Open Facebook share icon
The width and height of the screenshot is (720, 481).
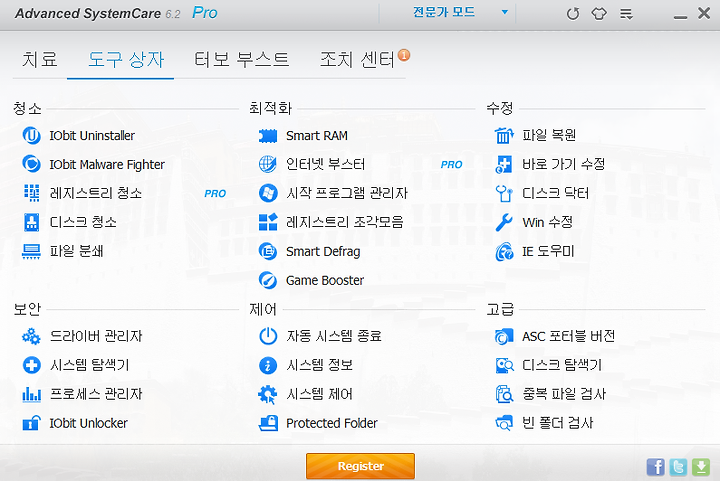pyautogui.click(x=655, y=467)
